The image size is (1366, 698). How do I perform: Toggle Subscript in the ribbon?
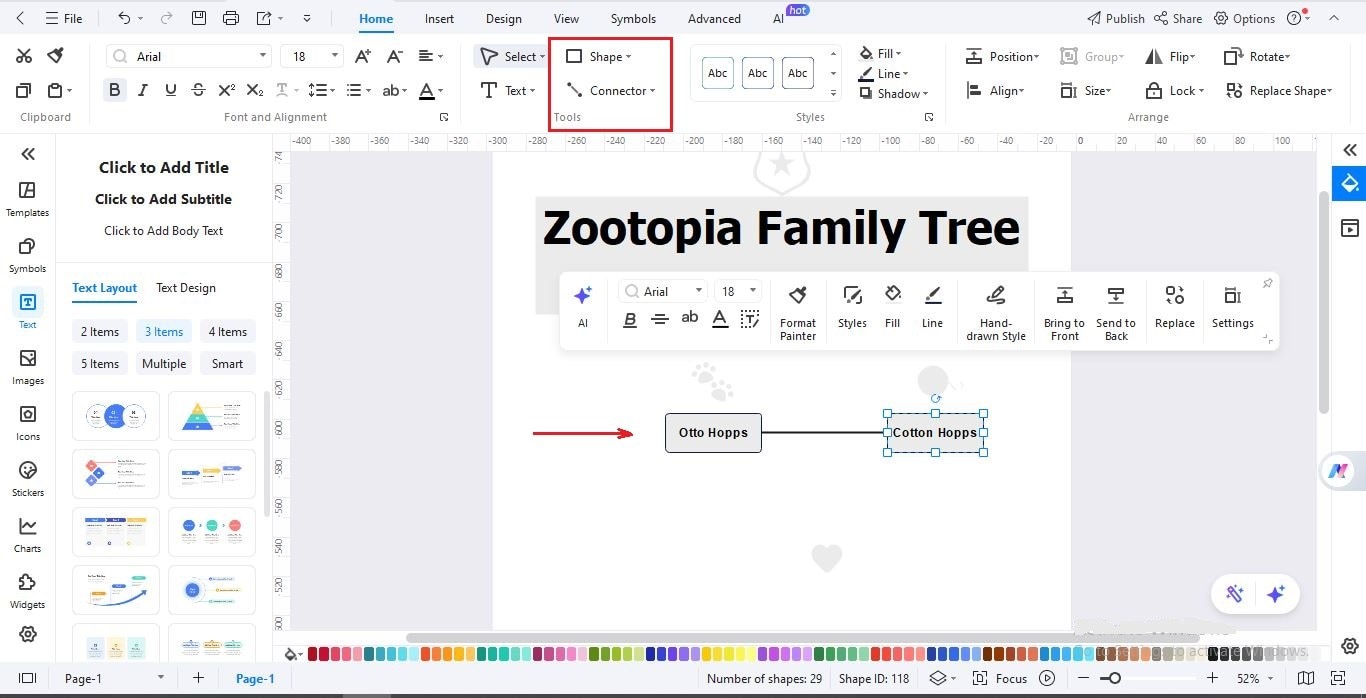(x=255, y=90)
